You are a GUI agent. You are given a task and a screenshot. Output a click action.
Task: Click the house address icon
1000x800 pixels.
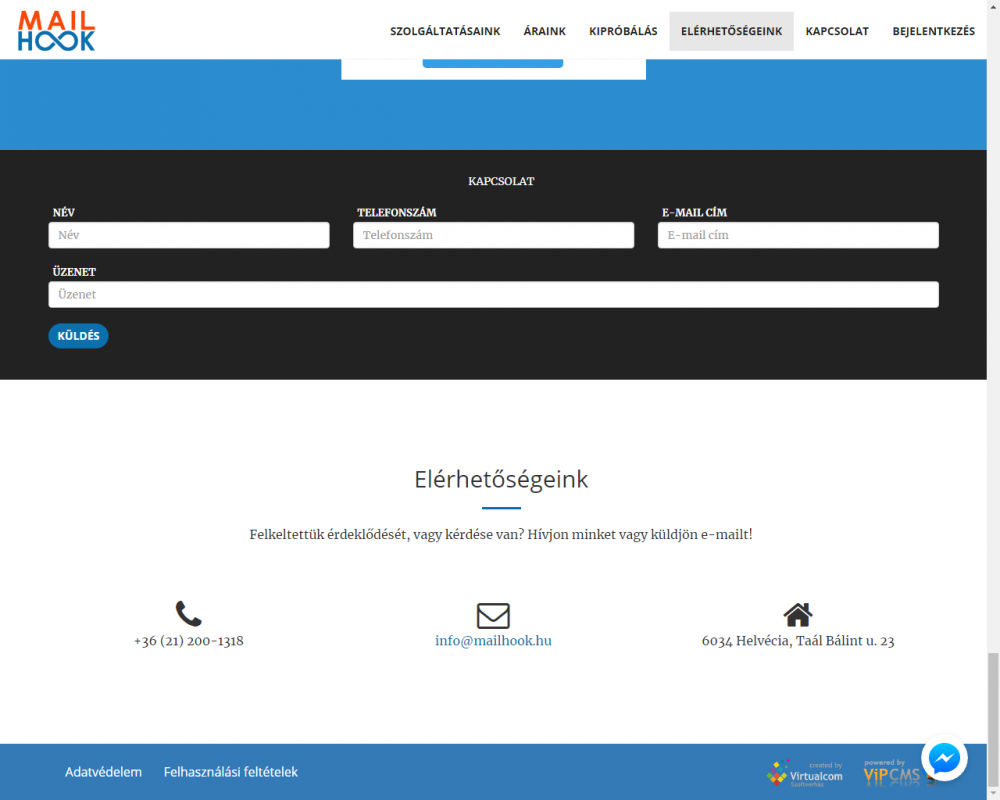pos(797,614)
